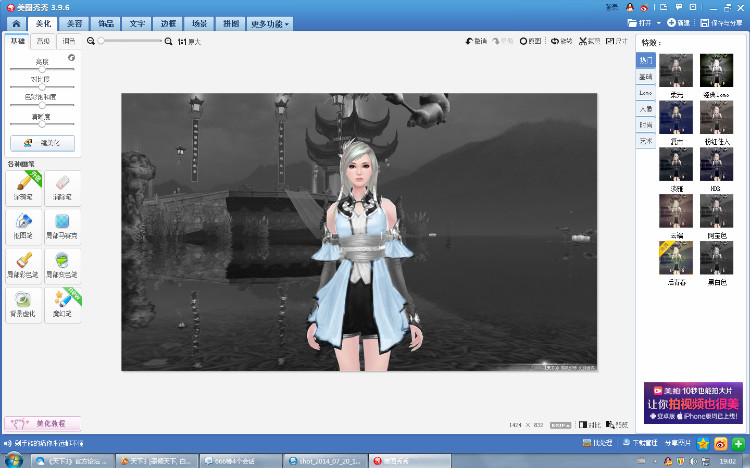Click the zoom slider handle

pyautogui.click(x=101, y=41)
